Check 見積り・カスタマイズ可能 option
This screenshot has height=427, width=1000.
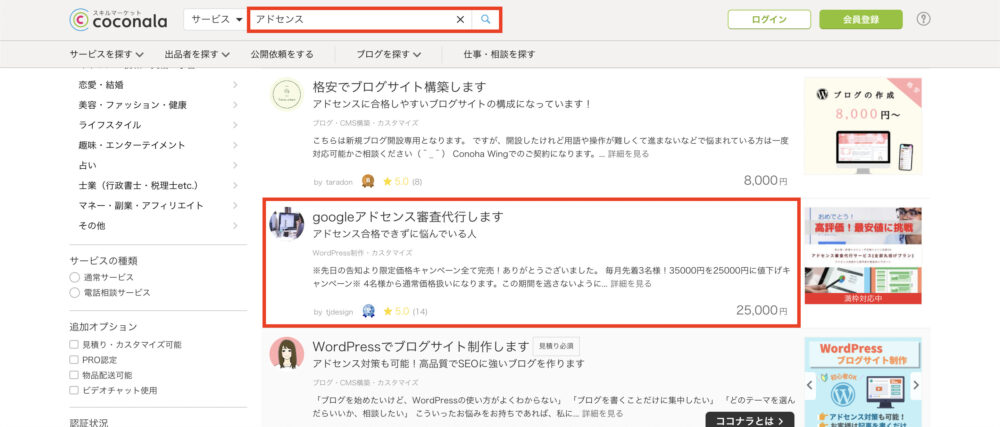pos(74,345)
